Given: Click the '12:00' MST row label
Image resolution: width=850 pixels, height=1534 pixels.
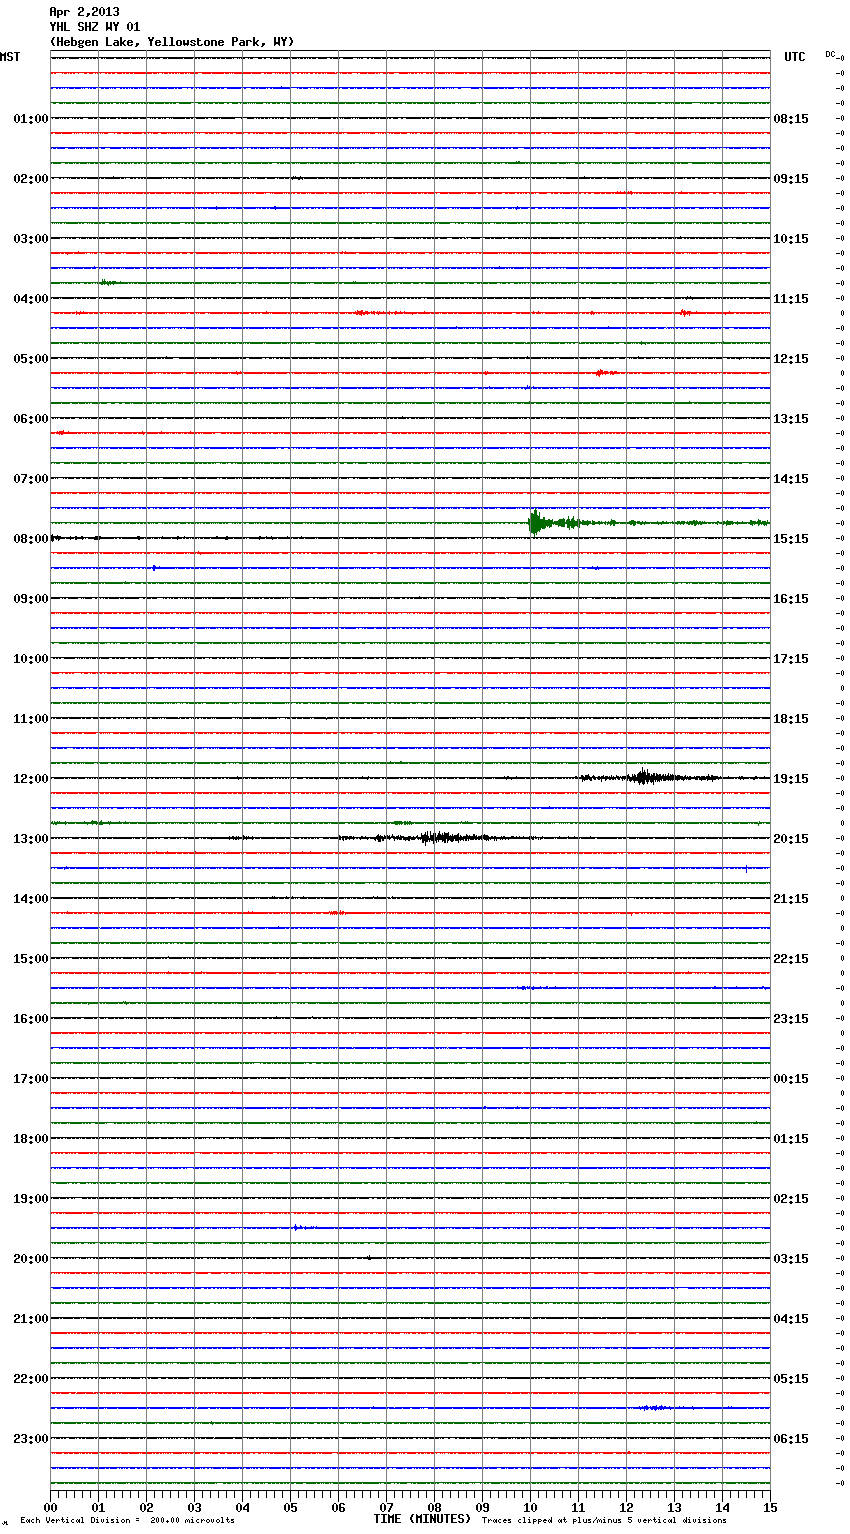Looking at the screenshot, I should tap(31, 779).
